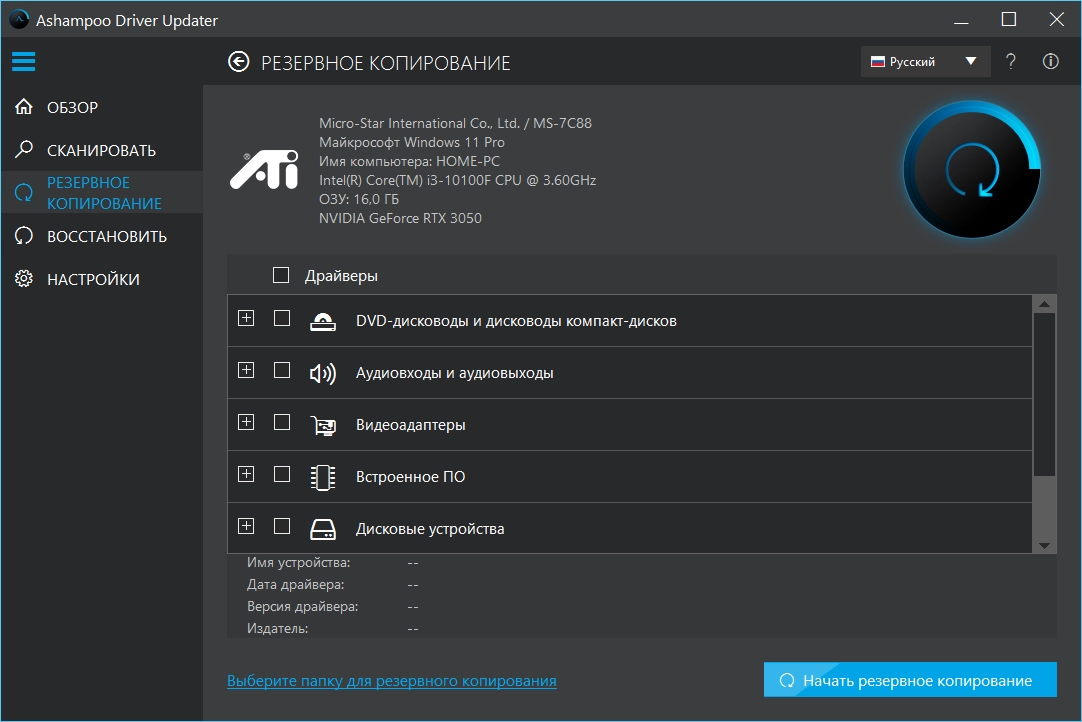Click the scrollbar down arrow
Viewport: 1082px width, 722px height.
tap(1044, 545)
